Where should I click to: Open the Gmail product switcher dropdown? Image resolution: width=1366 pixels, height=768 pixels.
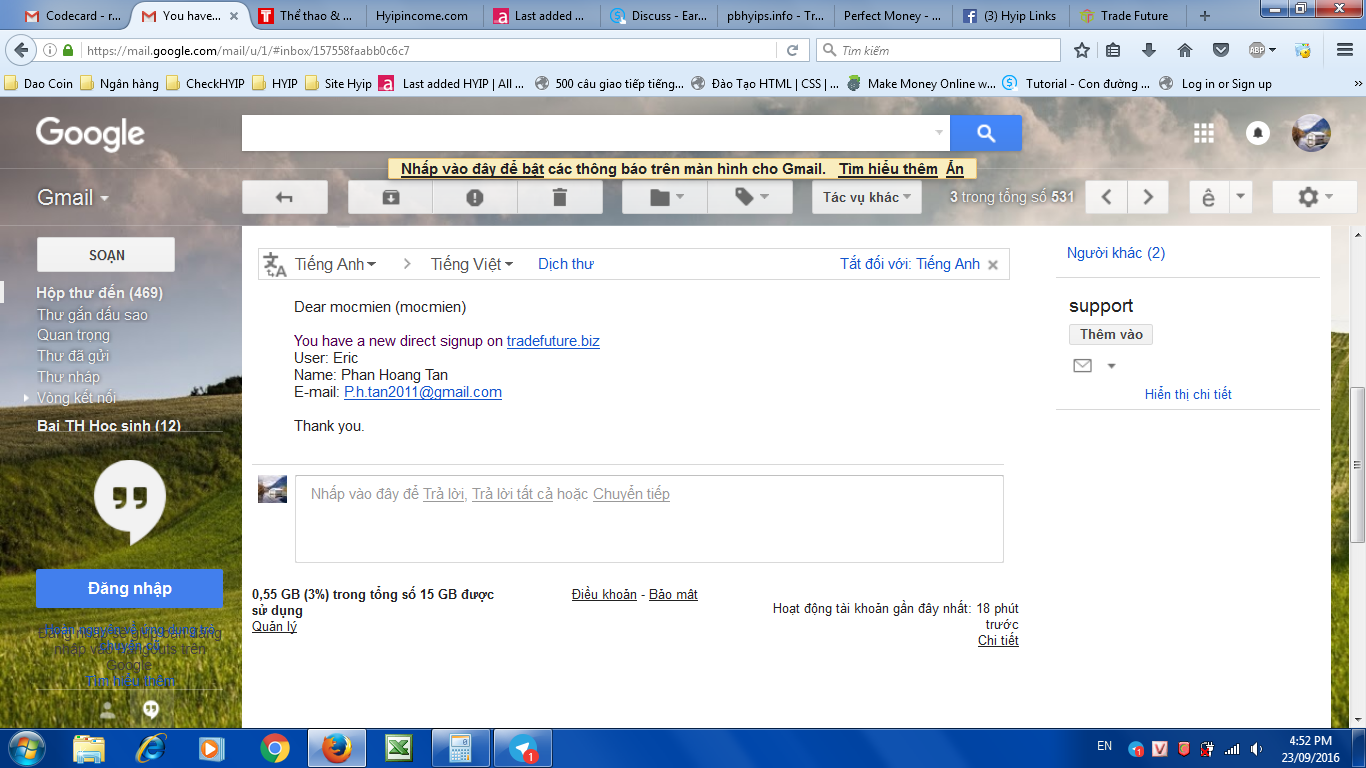[73, 198]
